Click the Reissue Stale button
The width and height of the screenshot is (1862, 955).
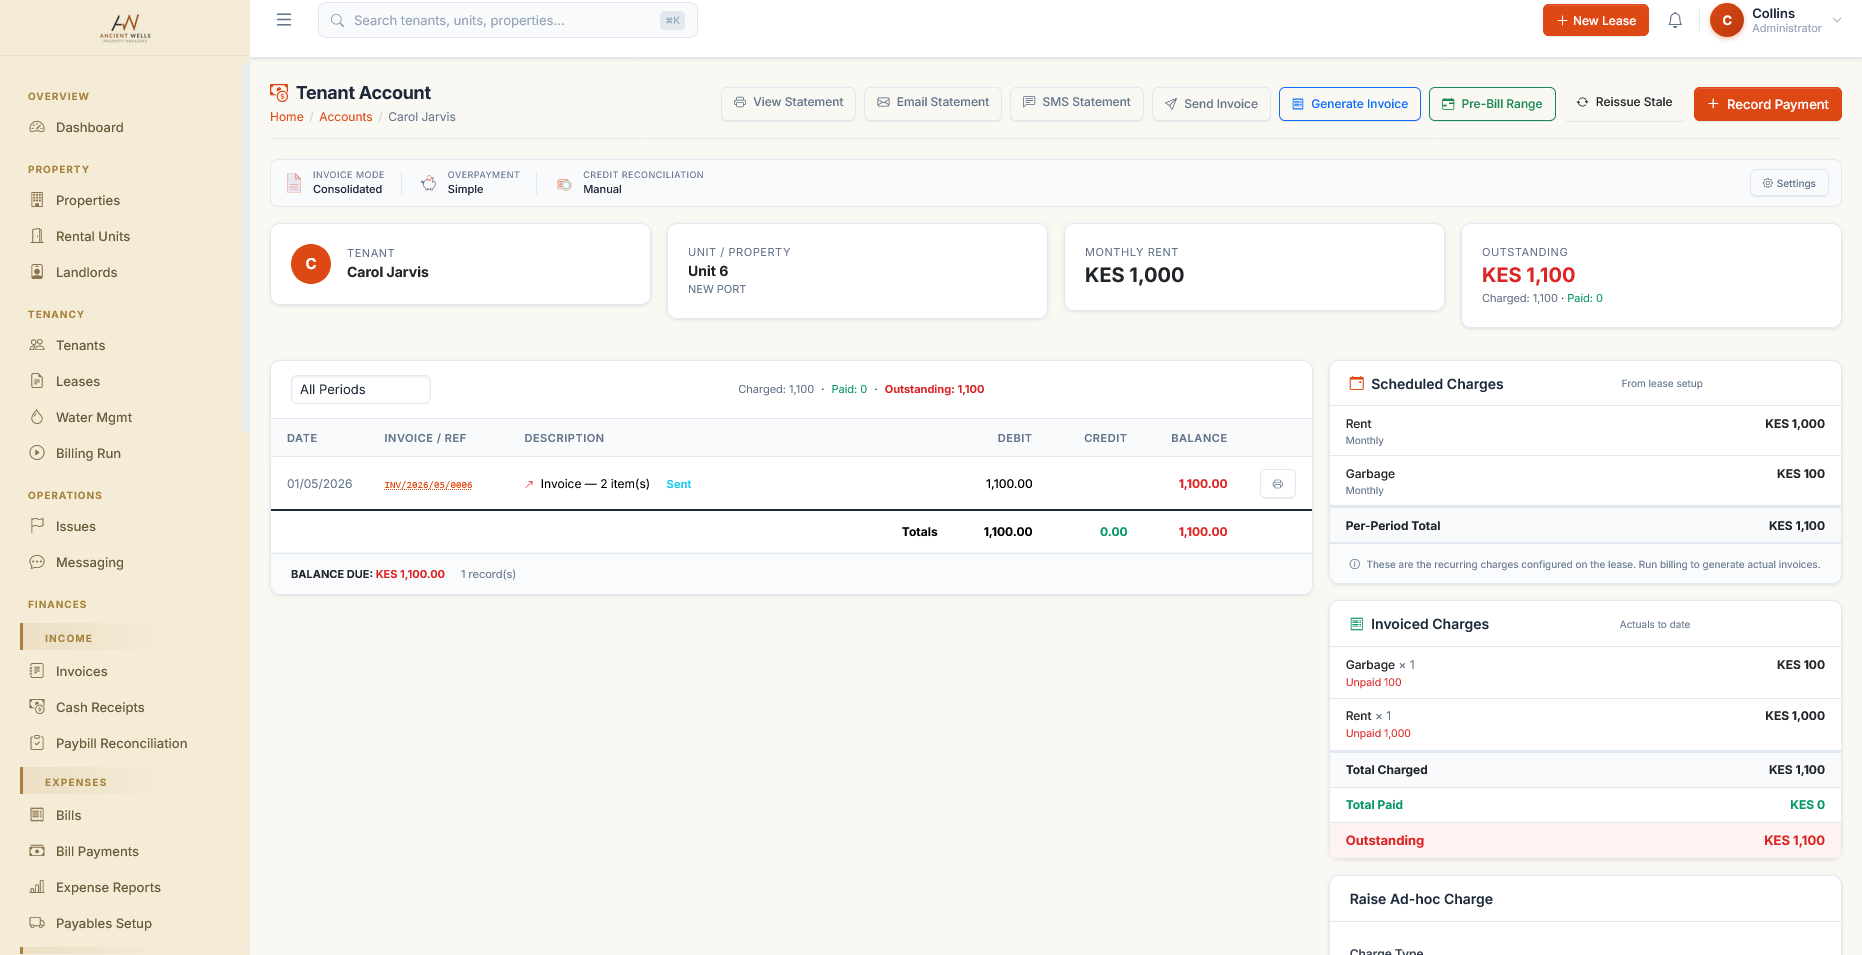[1624, 103]
